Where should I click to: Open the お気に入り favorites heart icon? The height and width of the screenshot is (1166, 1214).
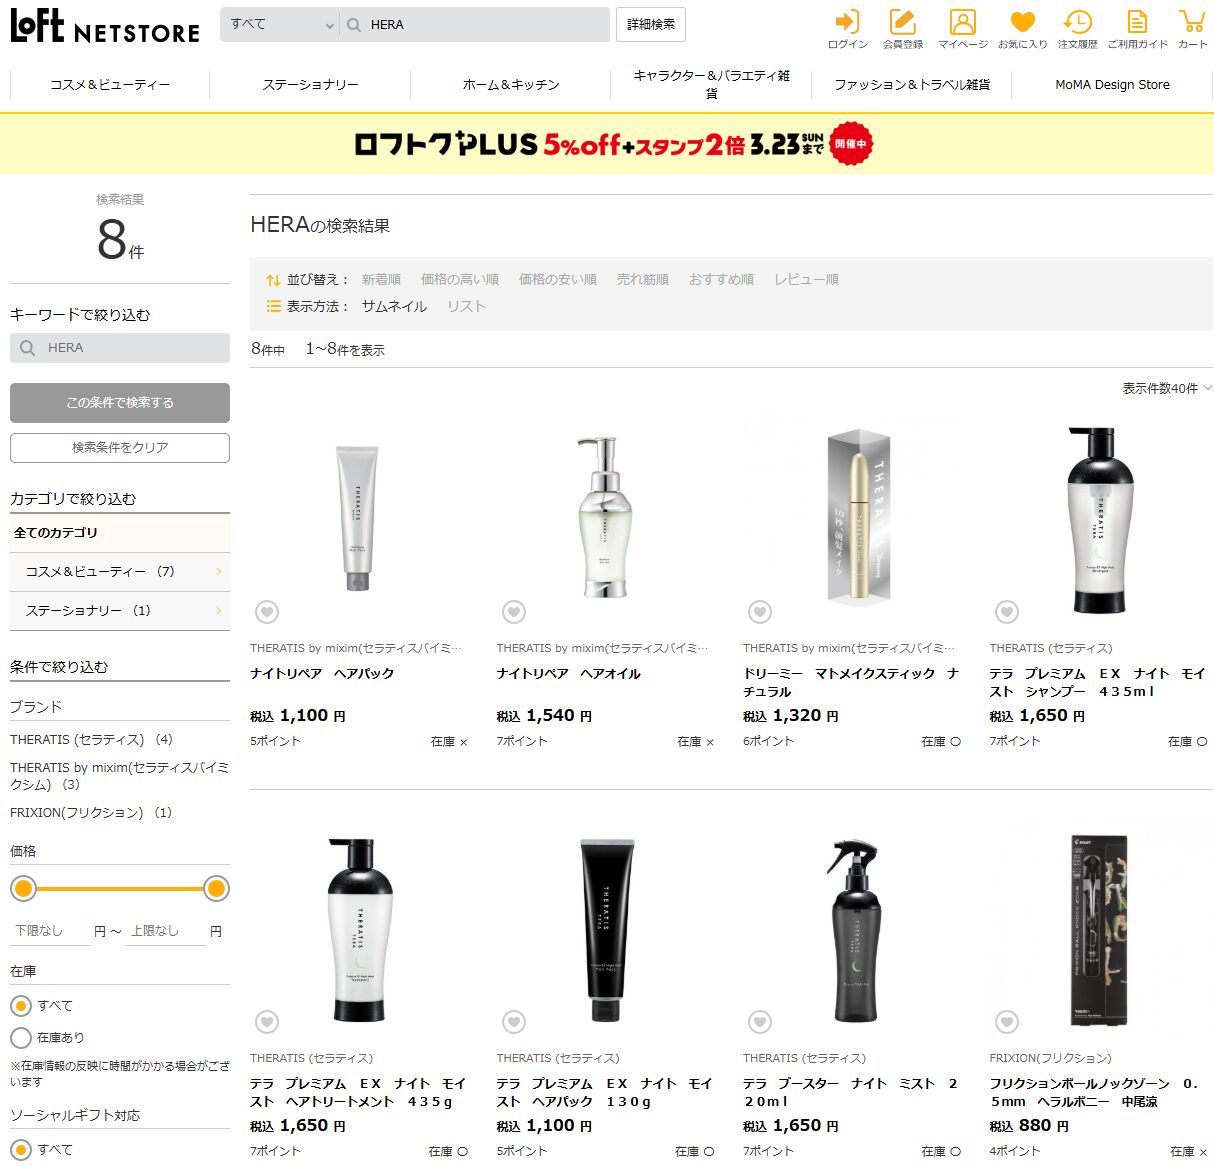1022,29
